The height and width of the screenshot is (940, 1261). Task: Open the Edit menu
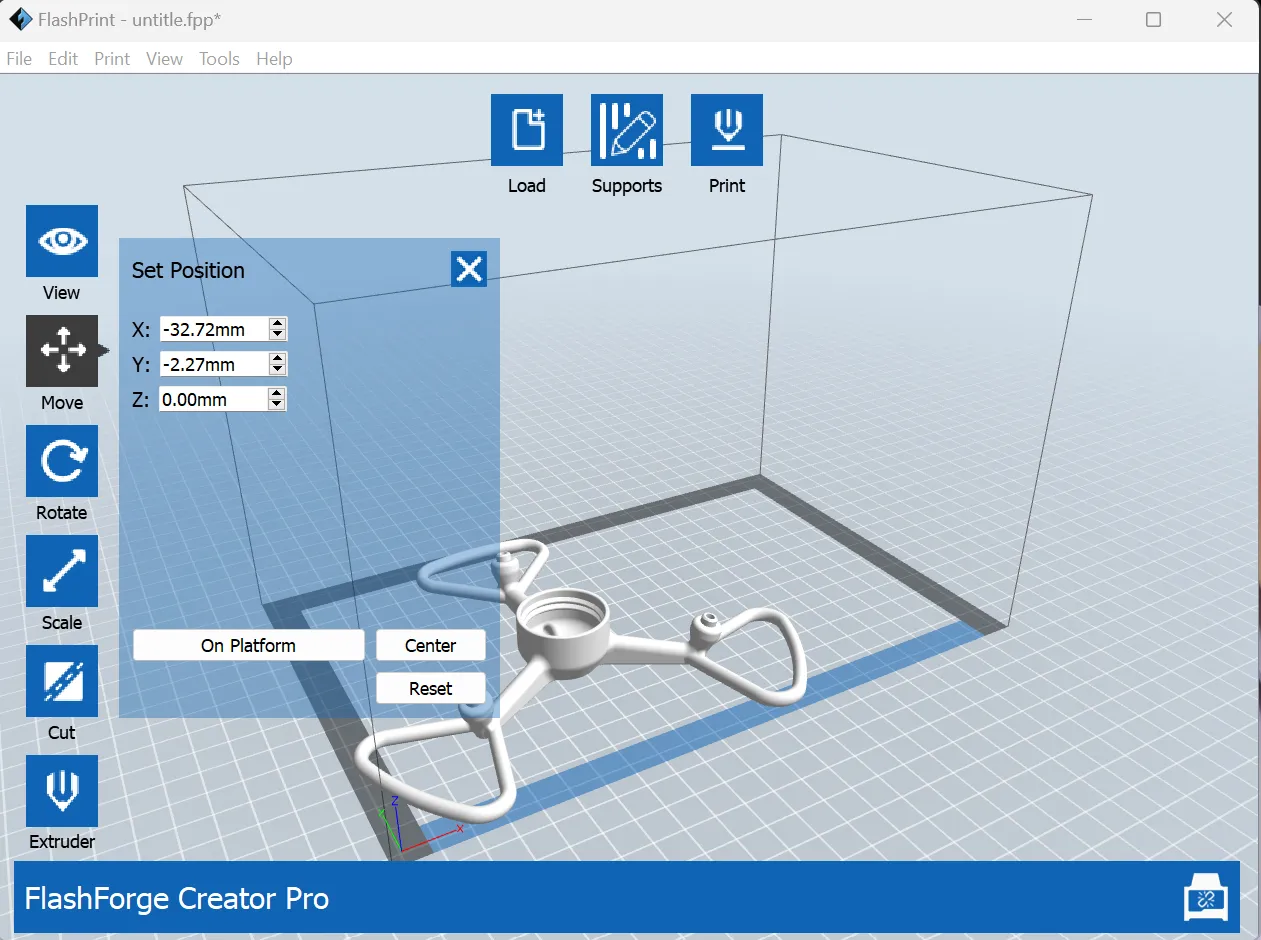[x=63, y=59]
